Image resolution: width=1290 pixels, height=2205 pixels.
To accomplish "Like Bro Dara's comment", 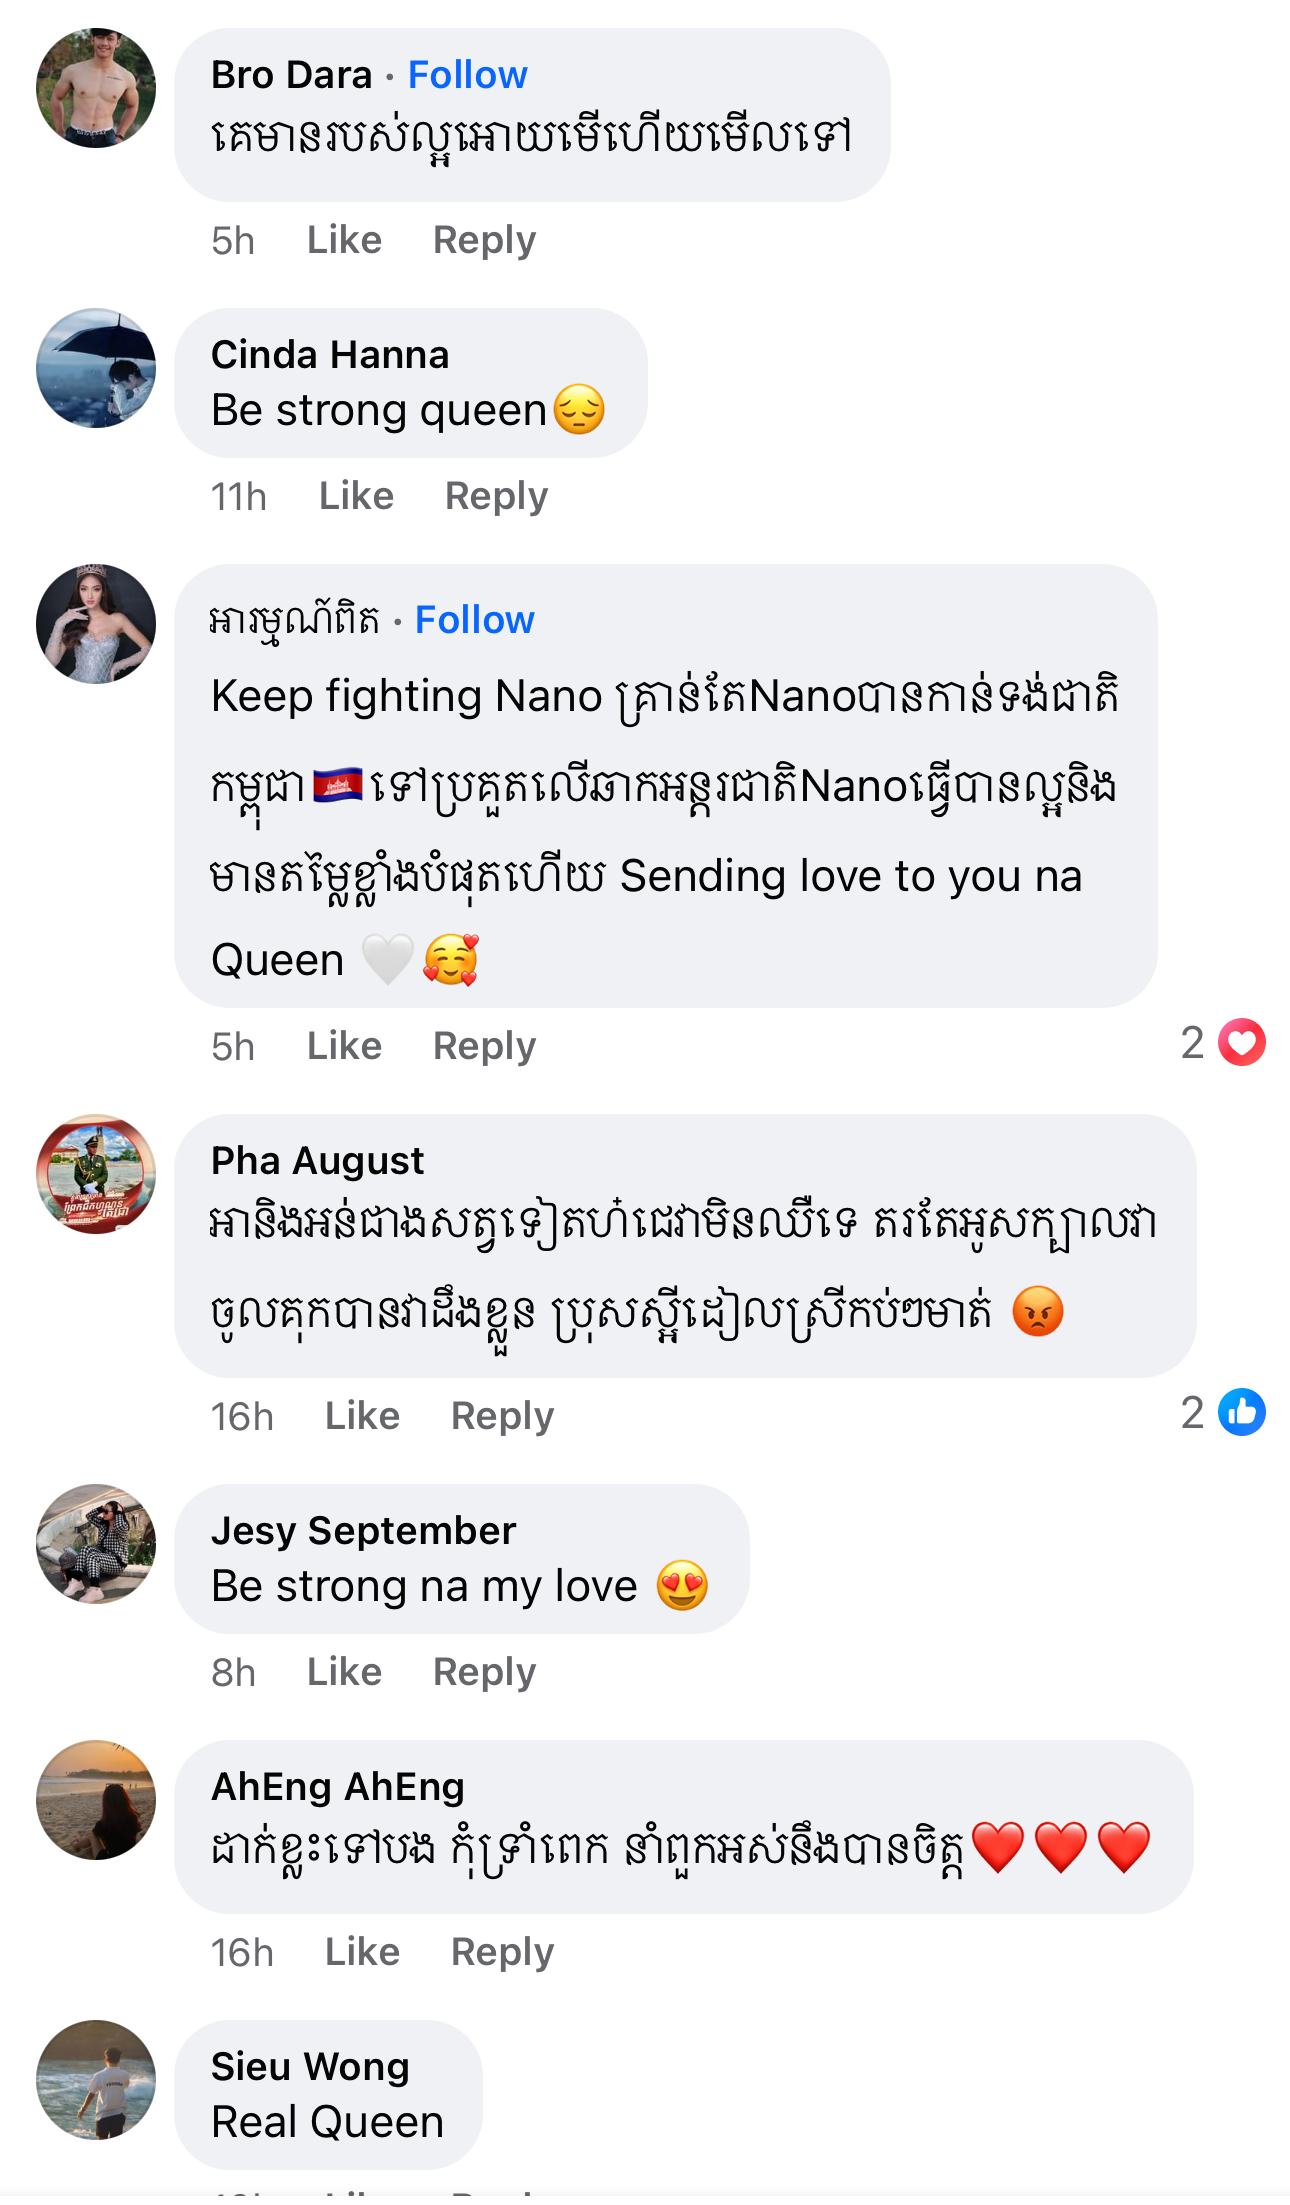I will (344, 240).
